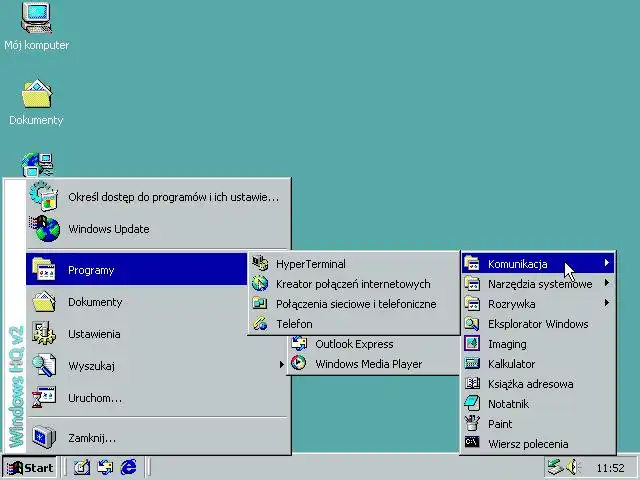Click the HyperTerminal icon
The image size is (640, 480).
(x=260, y=263)
